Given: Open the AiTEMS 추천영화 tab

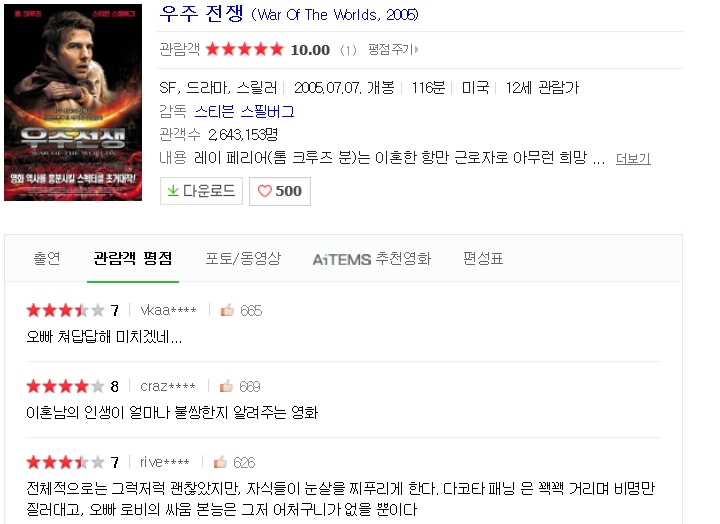Looking at the screenshot, I should [371, 259].
